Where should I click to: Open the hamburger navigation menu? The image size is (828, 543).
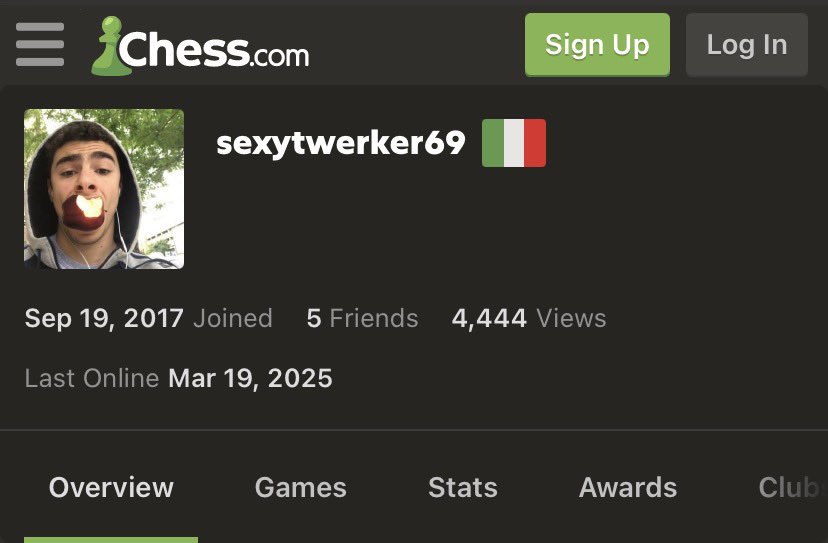tap(40, 44)
